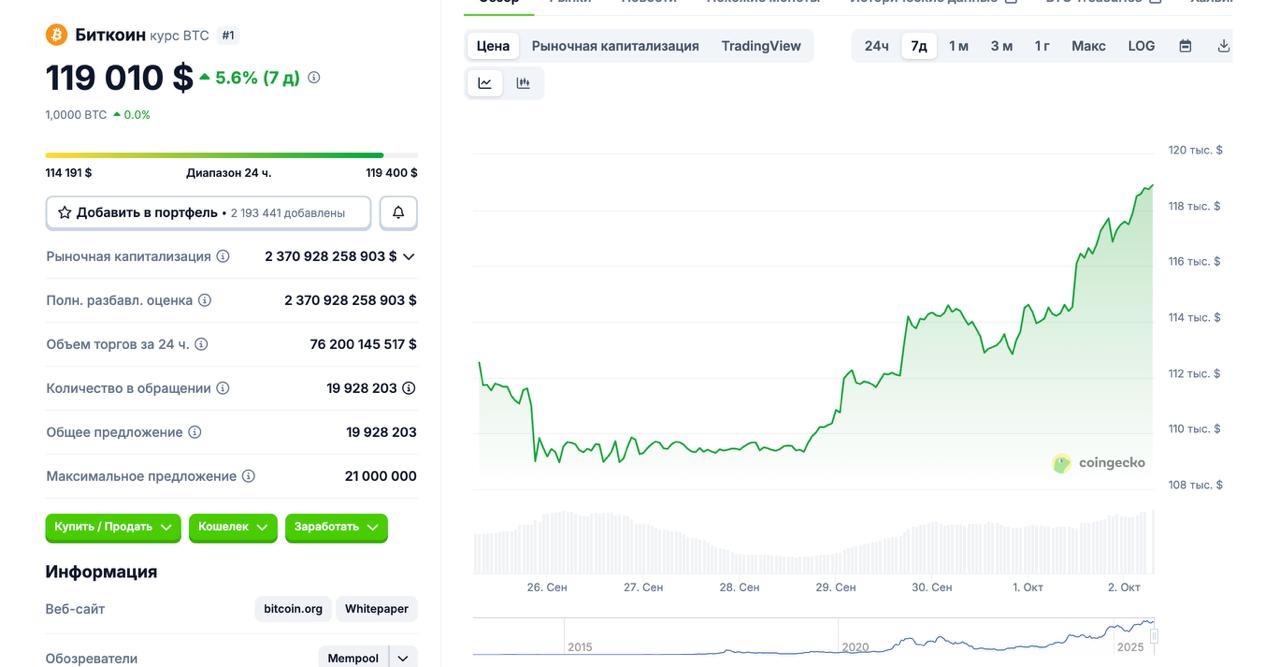Switch to line chart view icon
Screen dimensions: 1280x667
coord(485,83)
